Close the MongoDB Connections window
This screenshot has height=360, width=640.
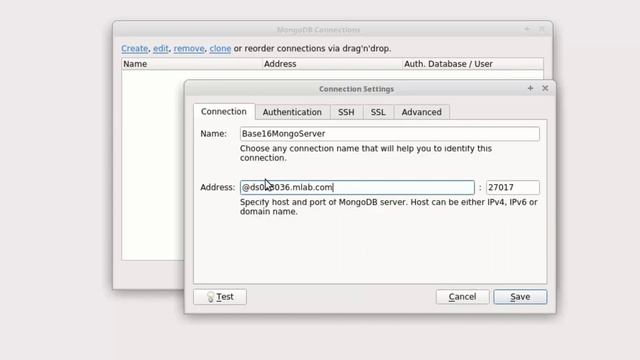(542, 29)
